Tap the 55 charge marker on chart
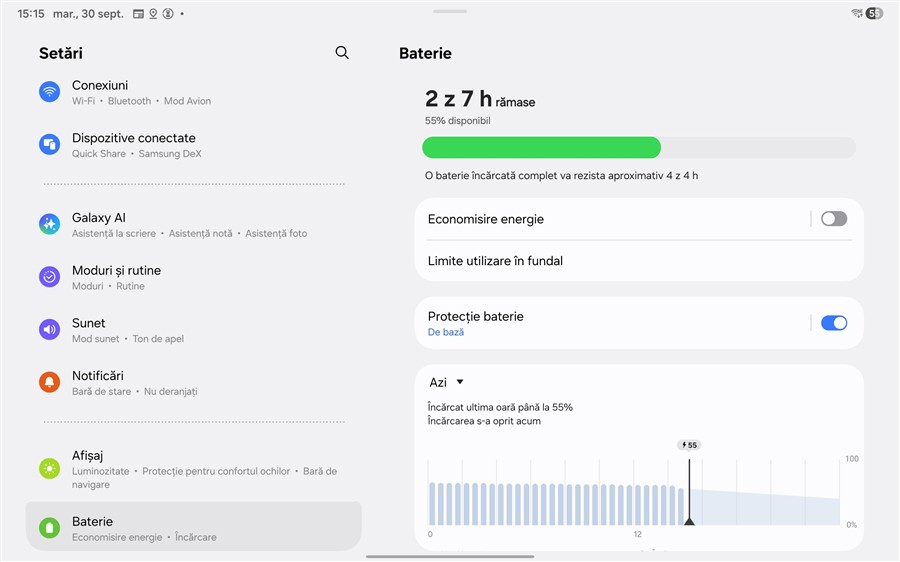Screen dimensions: 900x562 pyautogui.click(x=689, y=445)
